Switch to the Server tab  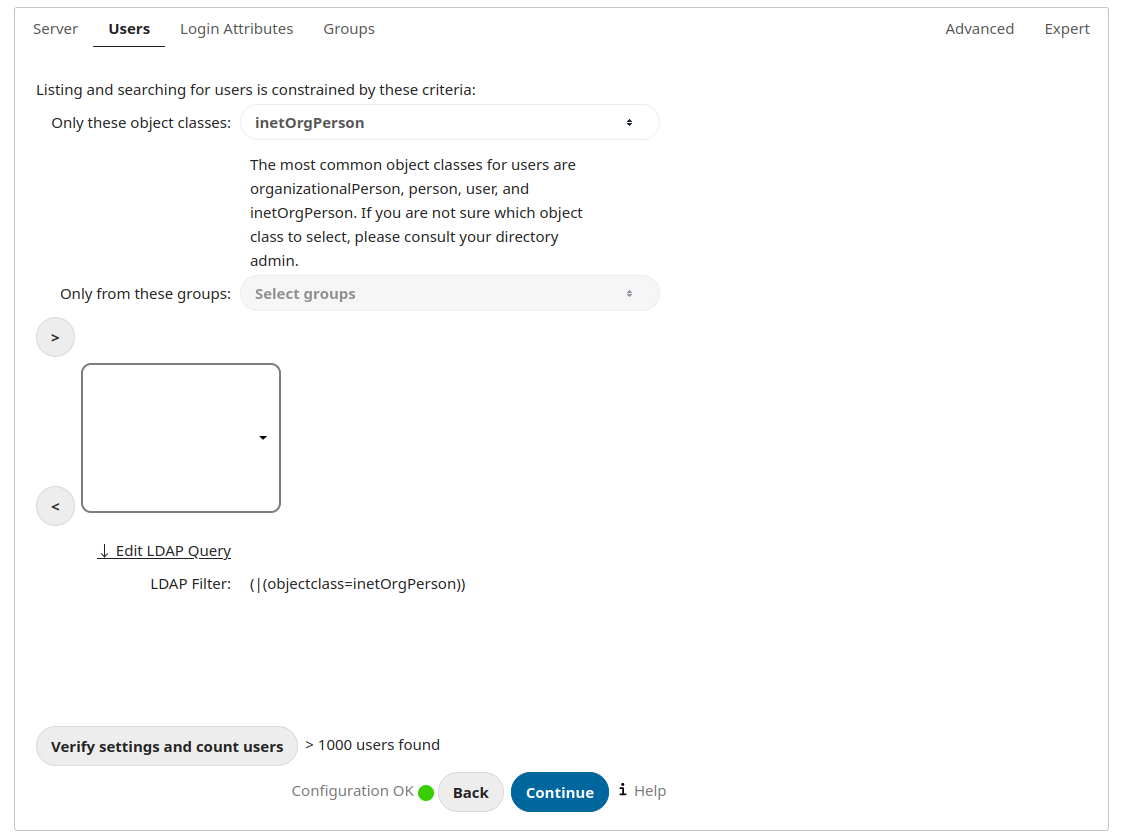point(55,28)
